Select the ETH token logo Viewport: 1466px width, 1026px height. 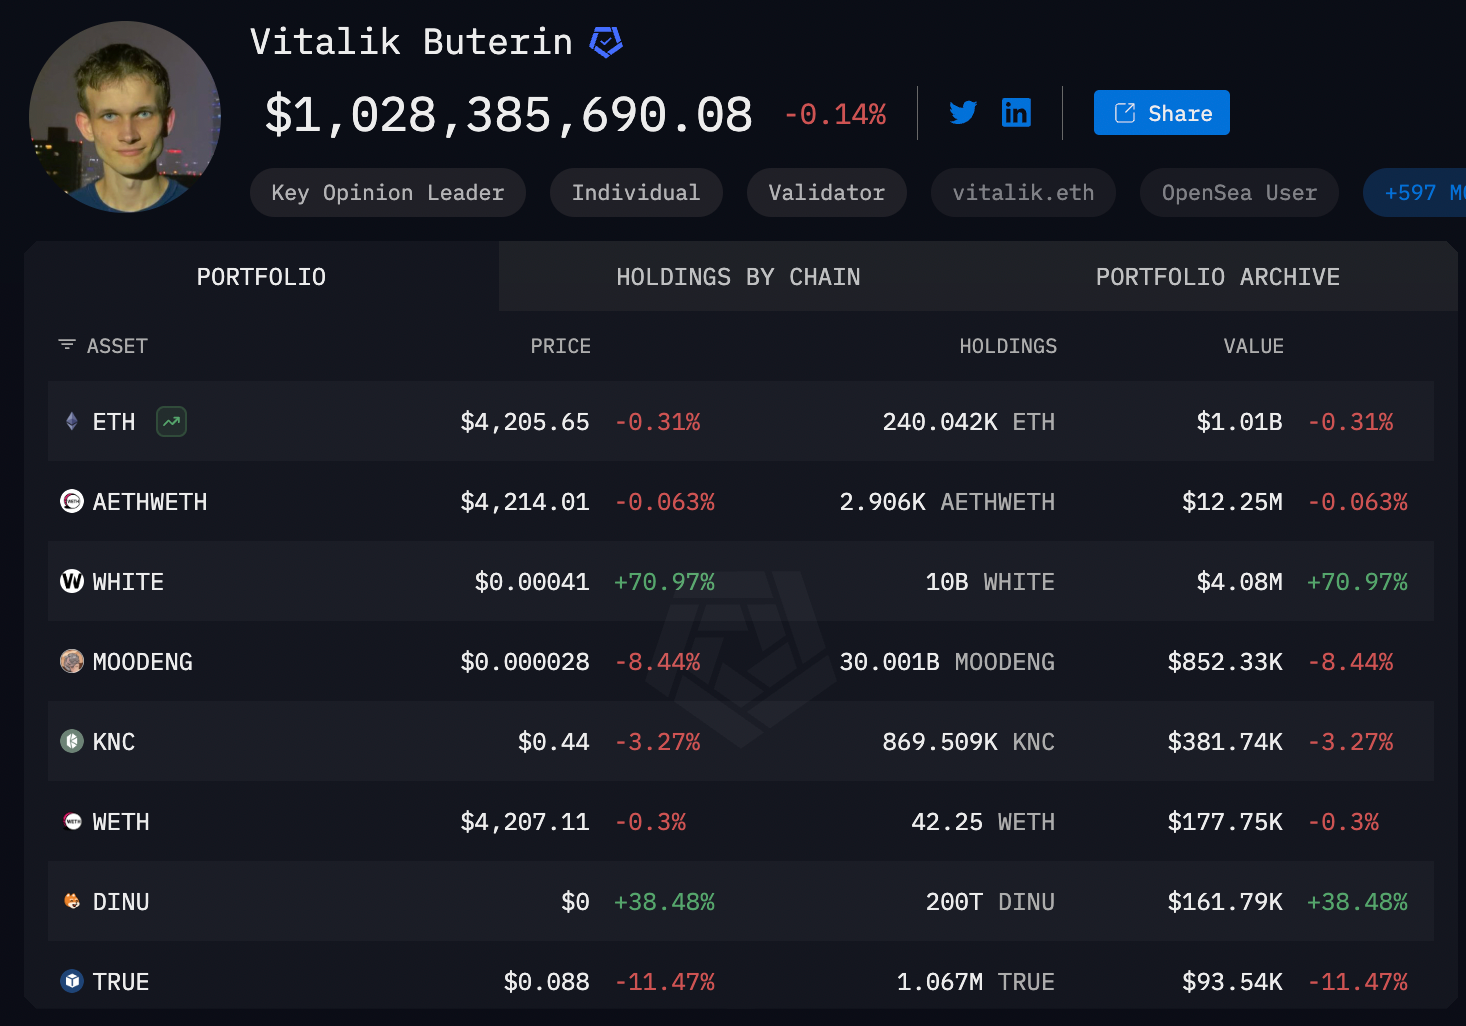point(71,421)
